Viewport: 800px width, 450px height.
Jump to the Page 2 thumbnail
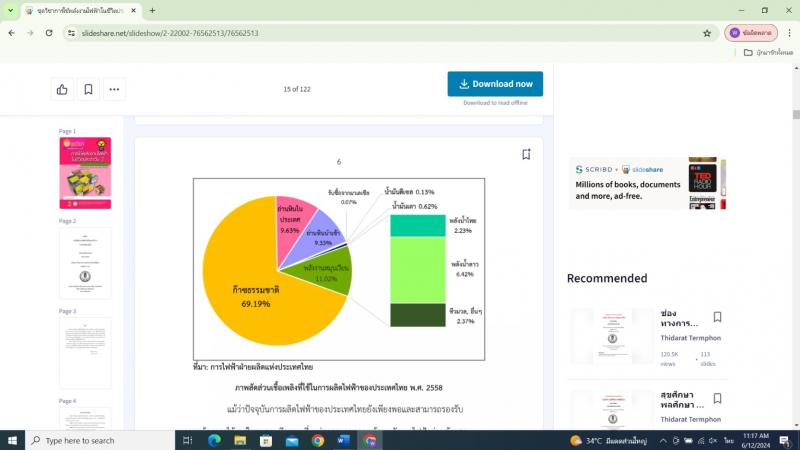[x=85, y=263]
